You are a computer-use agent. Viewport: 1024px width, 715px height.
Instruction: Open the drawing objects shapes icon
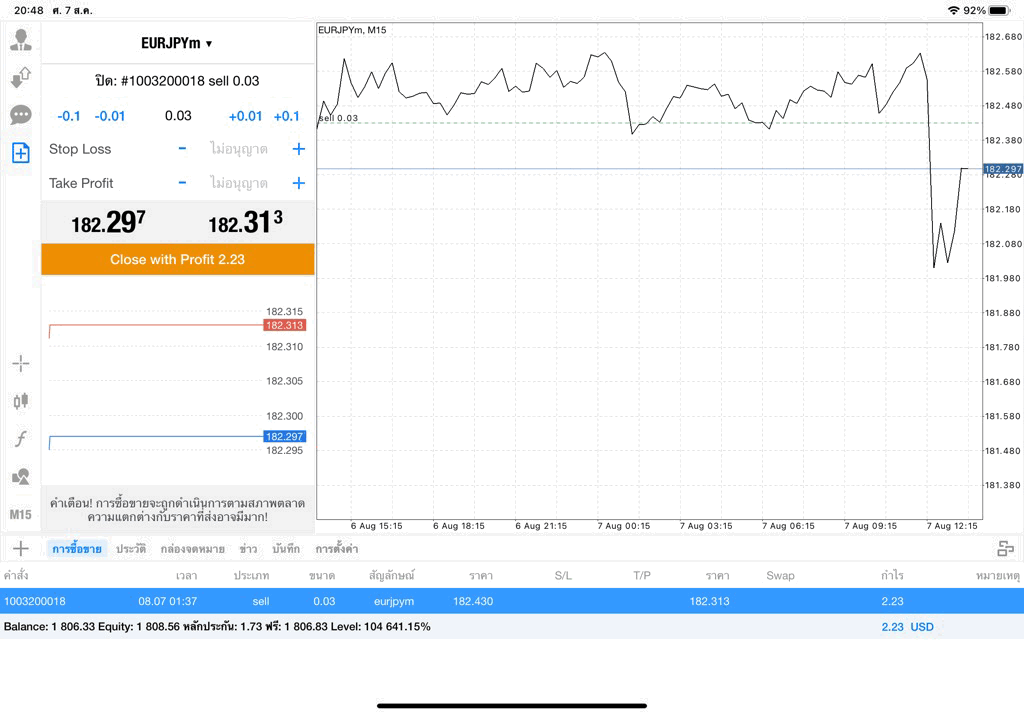[x=21, y=477]
